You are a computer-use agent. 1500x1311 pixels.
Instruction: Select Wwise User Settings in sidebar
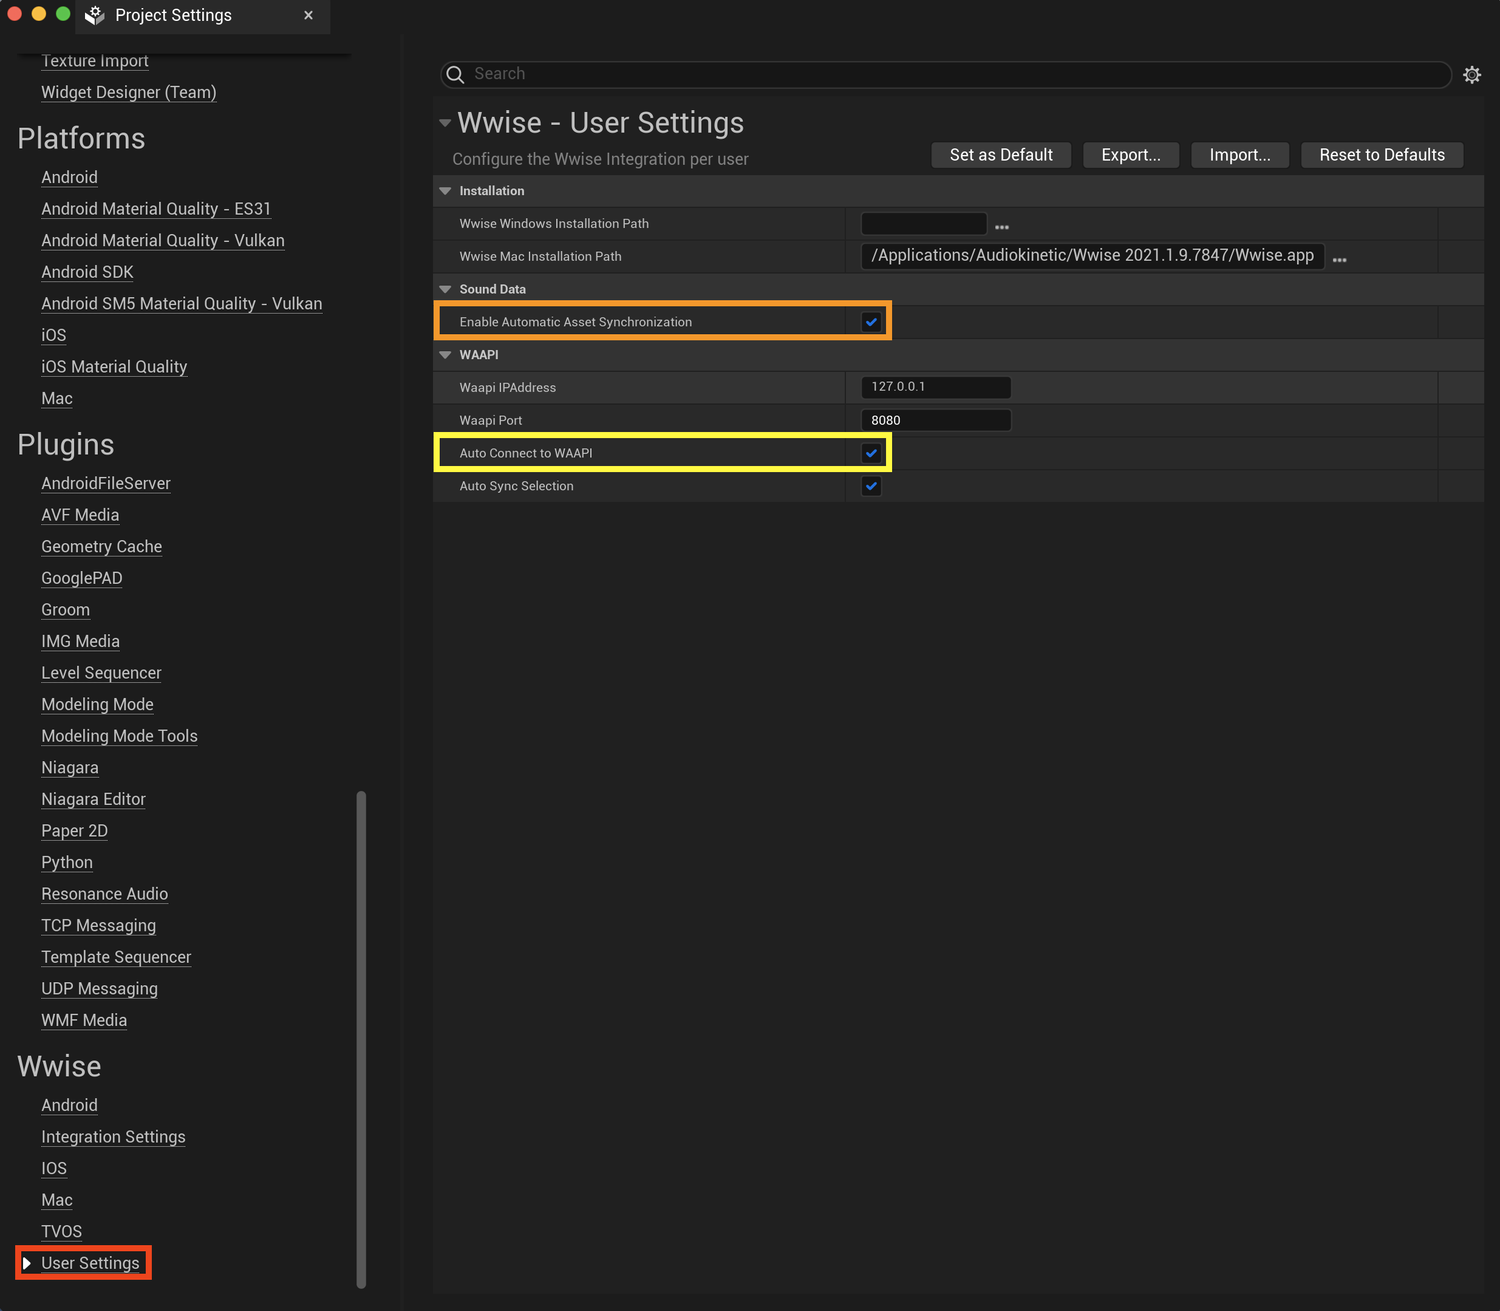(90, 1263)
